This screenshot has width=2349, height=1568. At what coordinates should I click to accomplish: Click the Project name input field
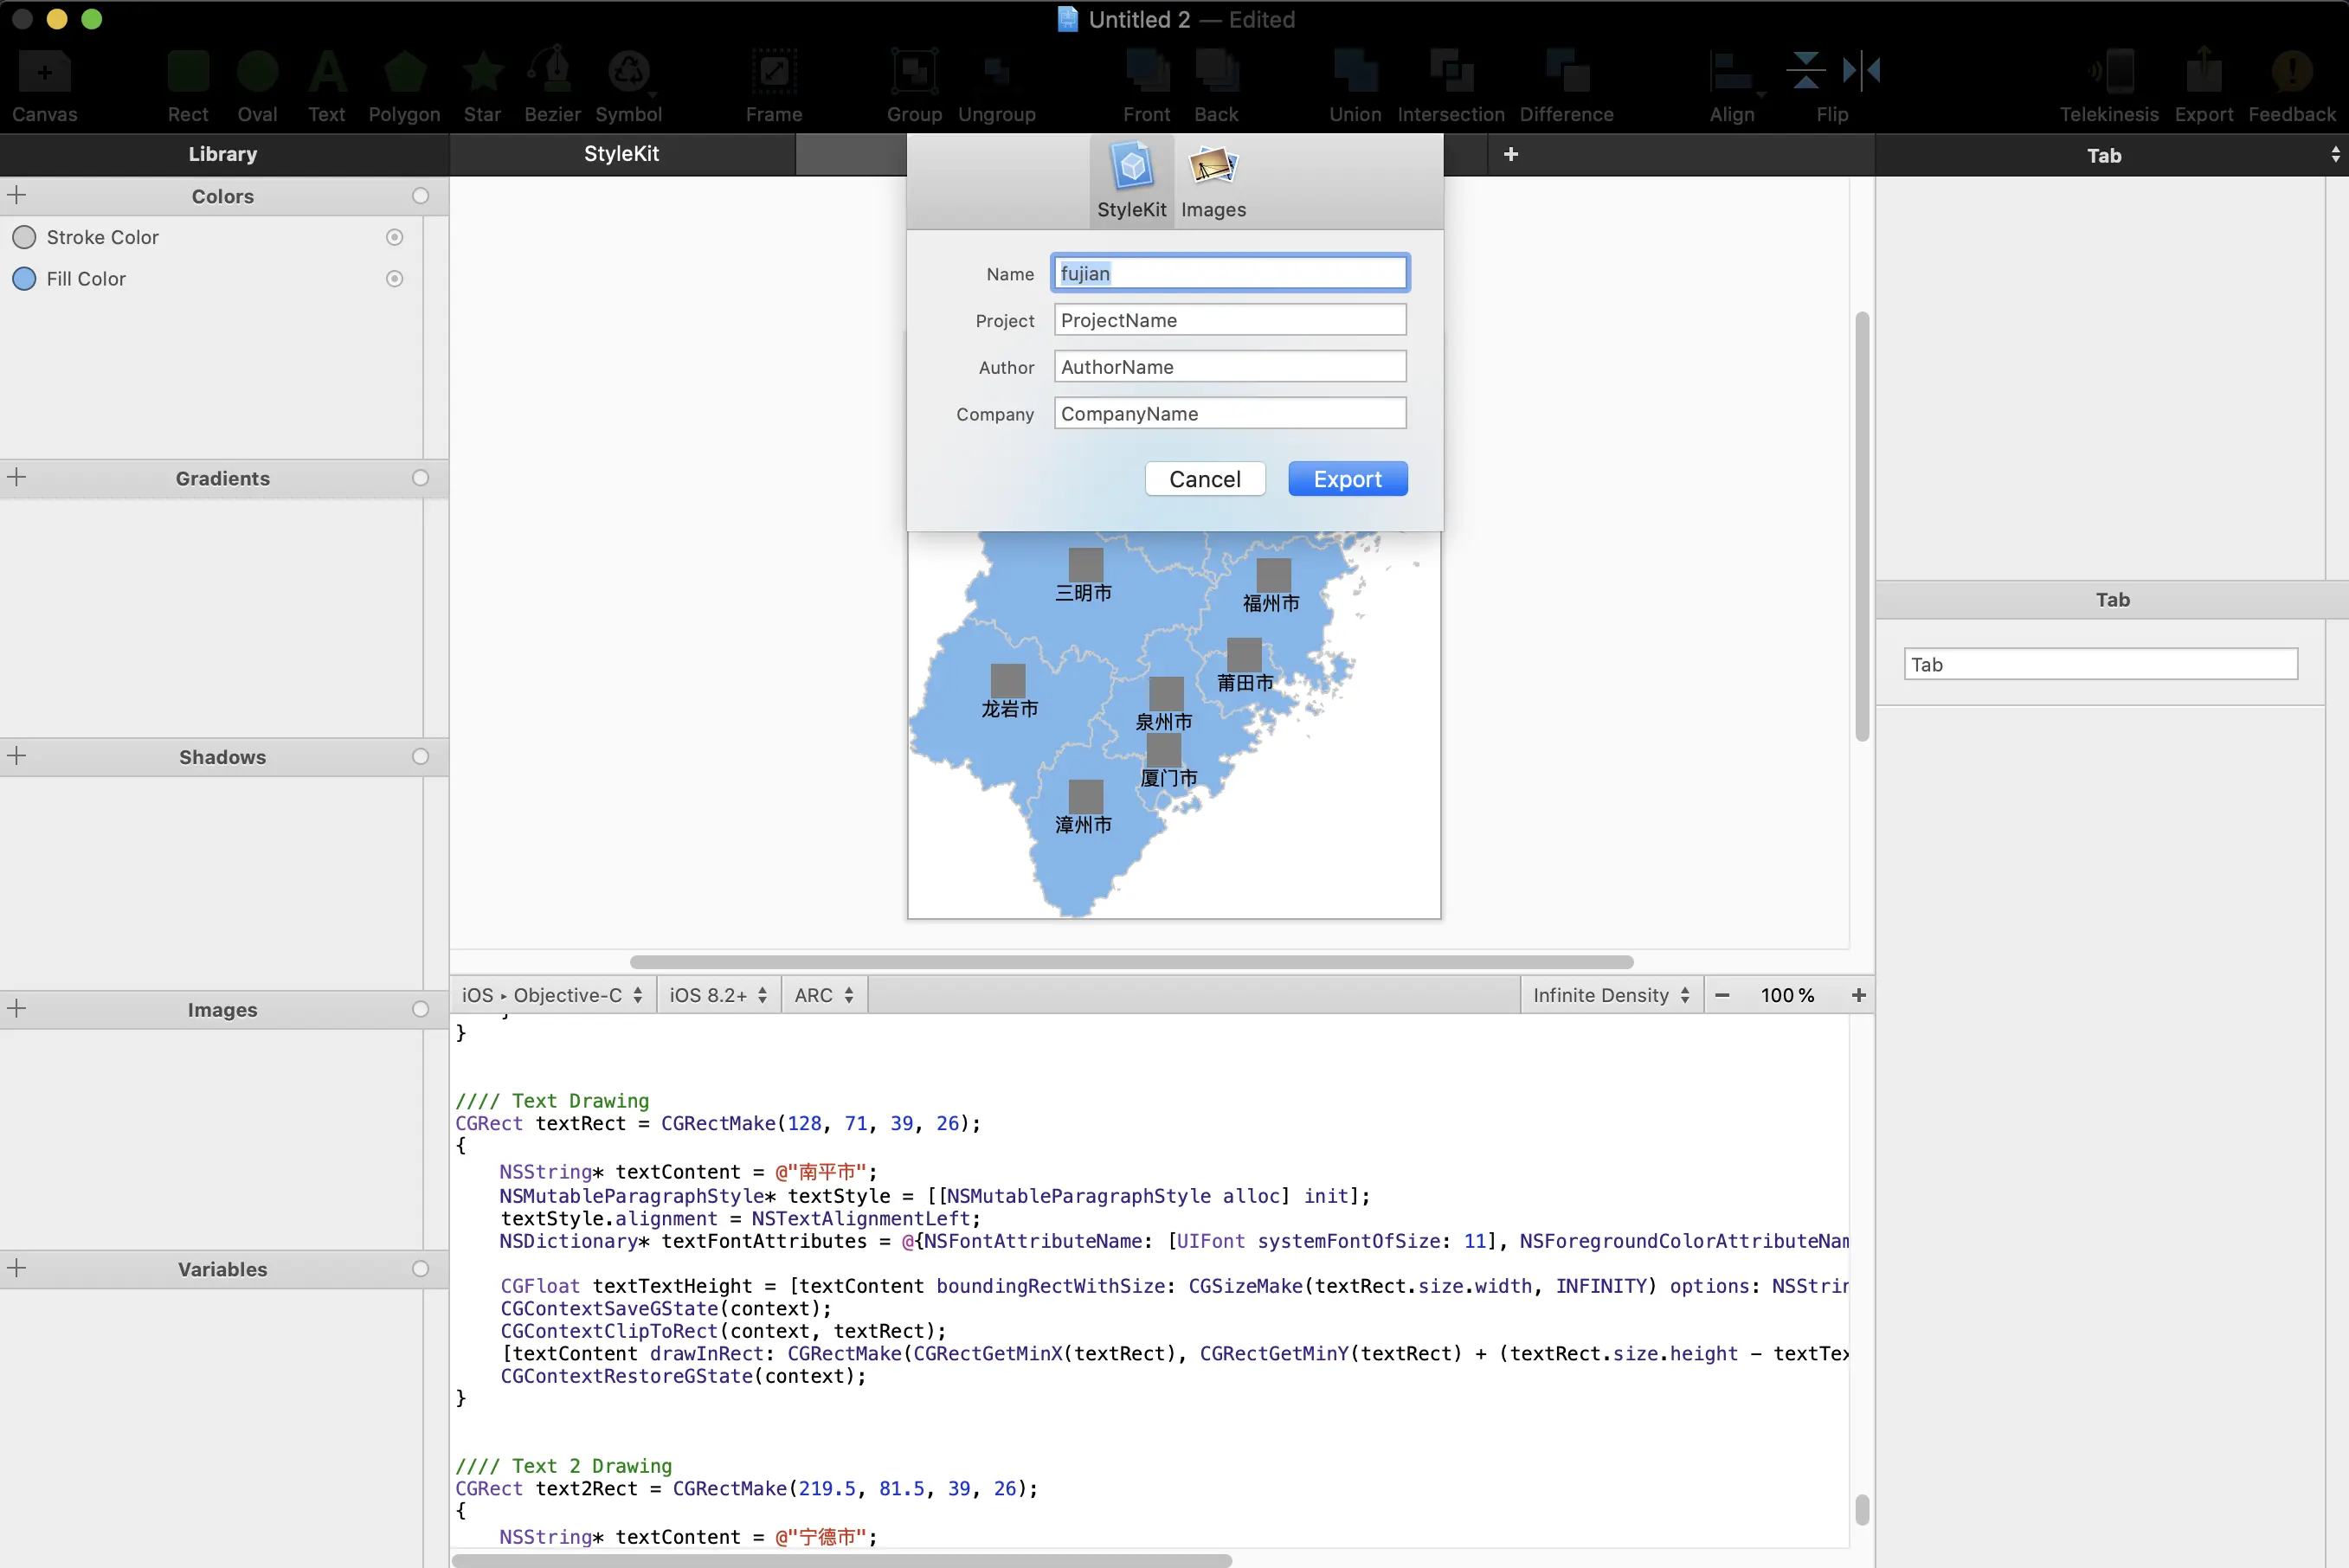(1229, 320)
